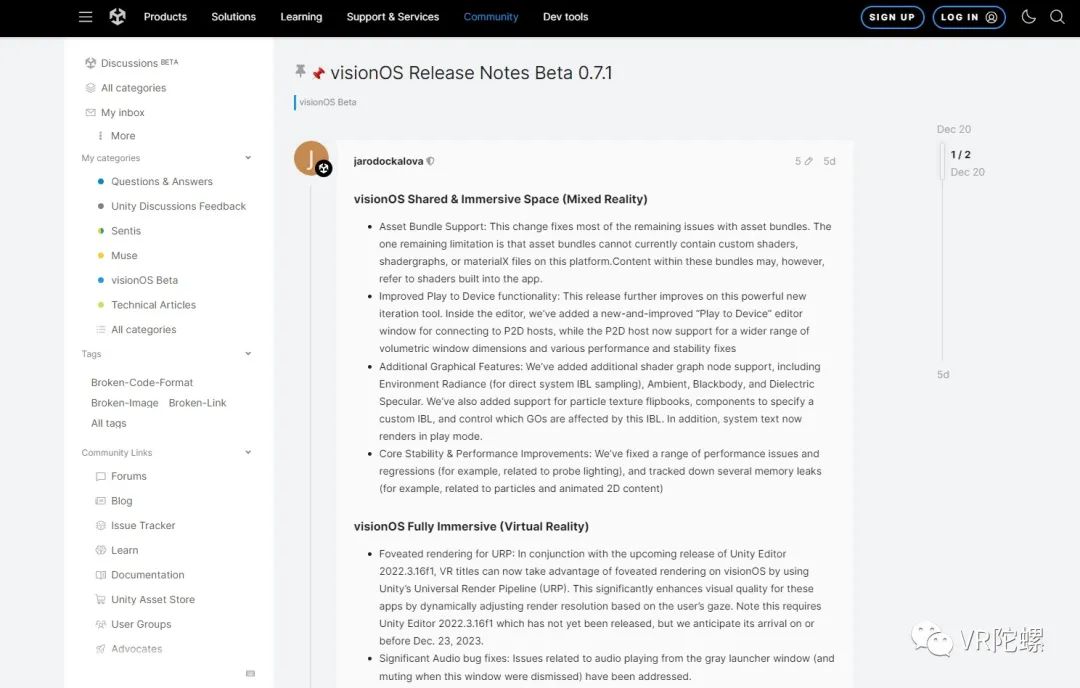
Task: Click the Learn icon
Action: (101, 550)
